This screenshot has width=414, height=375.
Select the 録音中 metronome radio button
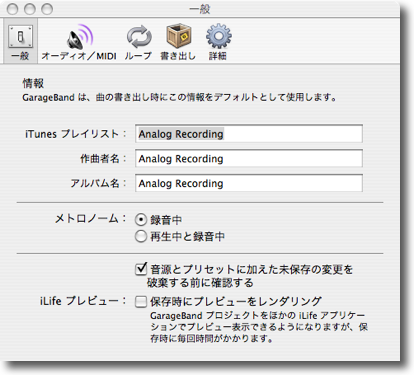pos(141,220)
